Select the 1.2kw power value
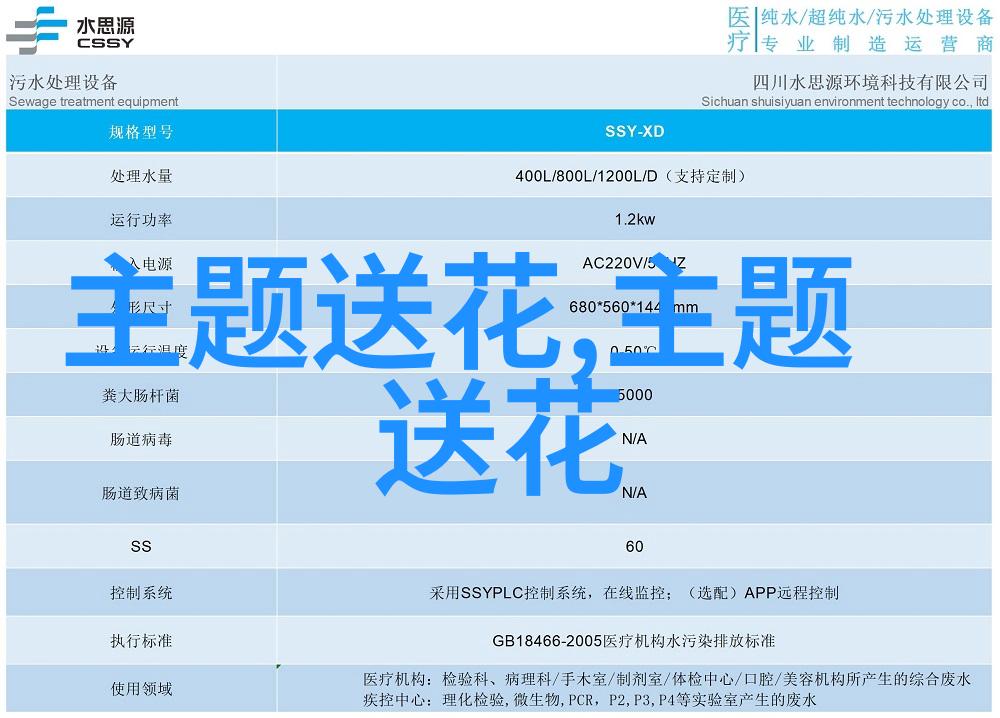 pos(634,220)
